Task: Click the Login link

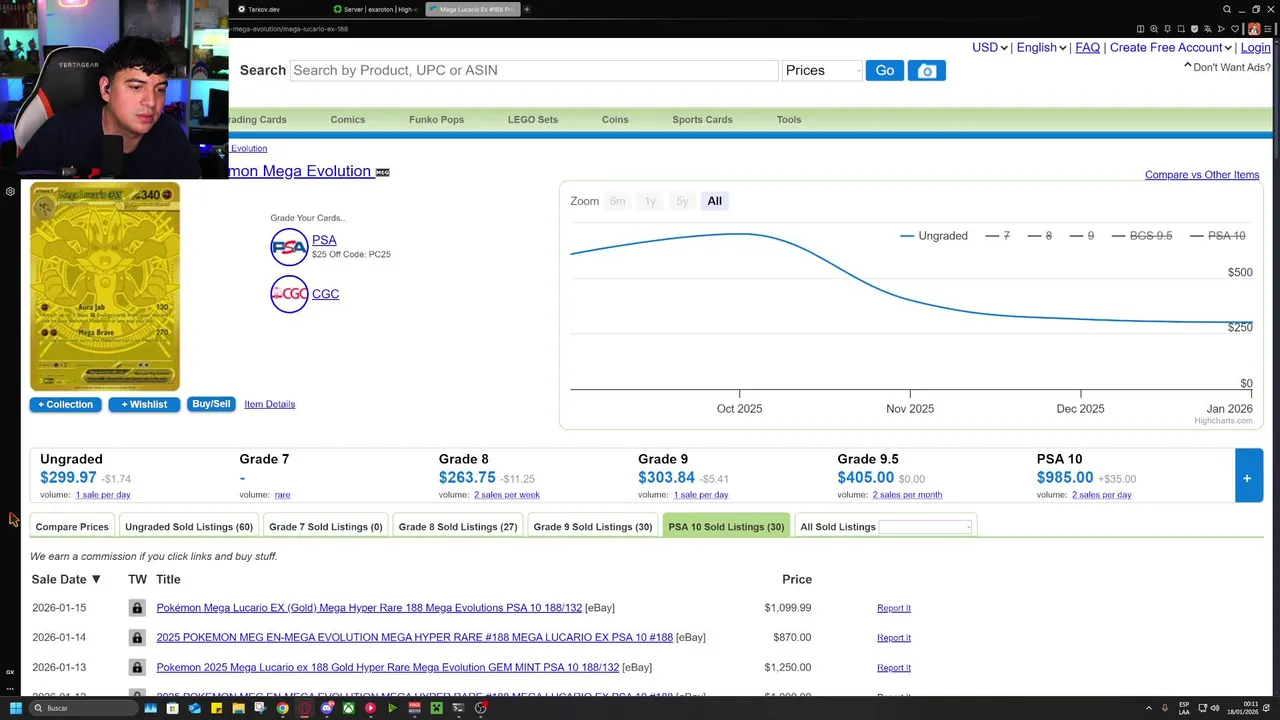Action: (x=1256, y=47)
